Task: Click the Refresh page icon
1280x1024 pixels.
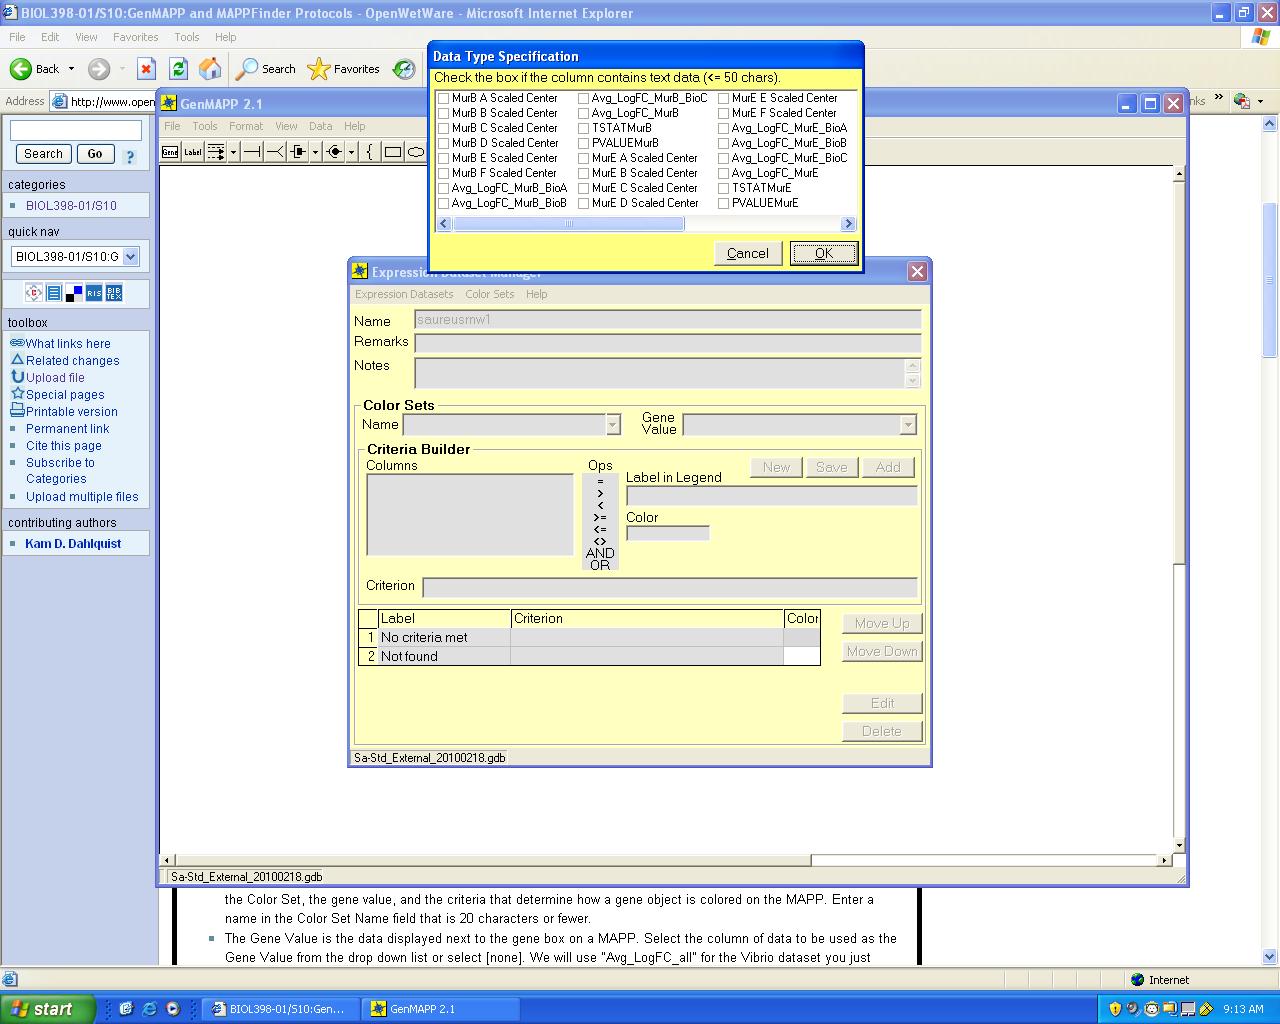Action: pos(178,69)
